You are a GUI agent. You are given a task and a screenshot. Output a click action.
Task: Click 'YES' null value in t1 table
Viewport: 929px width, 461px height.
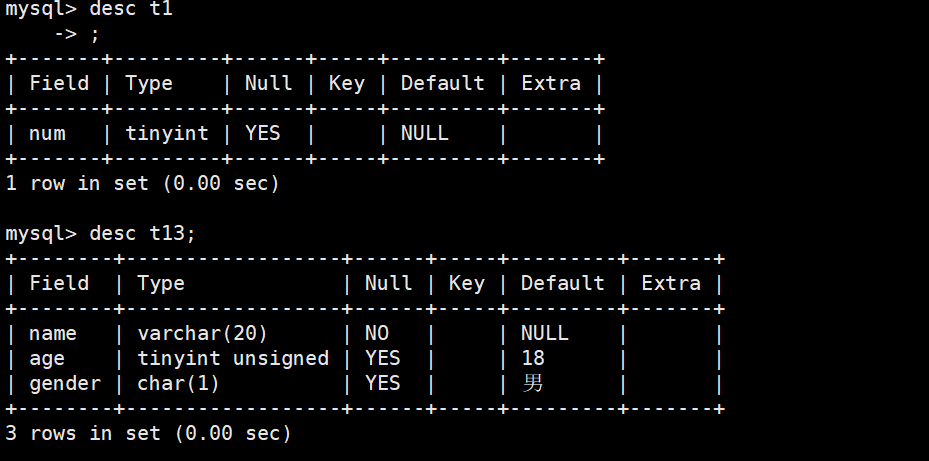[262, 133]
